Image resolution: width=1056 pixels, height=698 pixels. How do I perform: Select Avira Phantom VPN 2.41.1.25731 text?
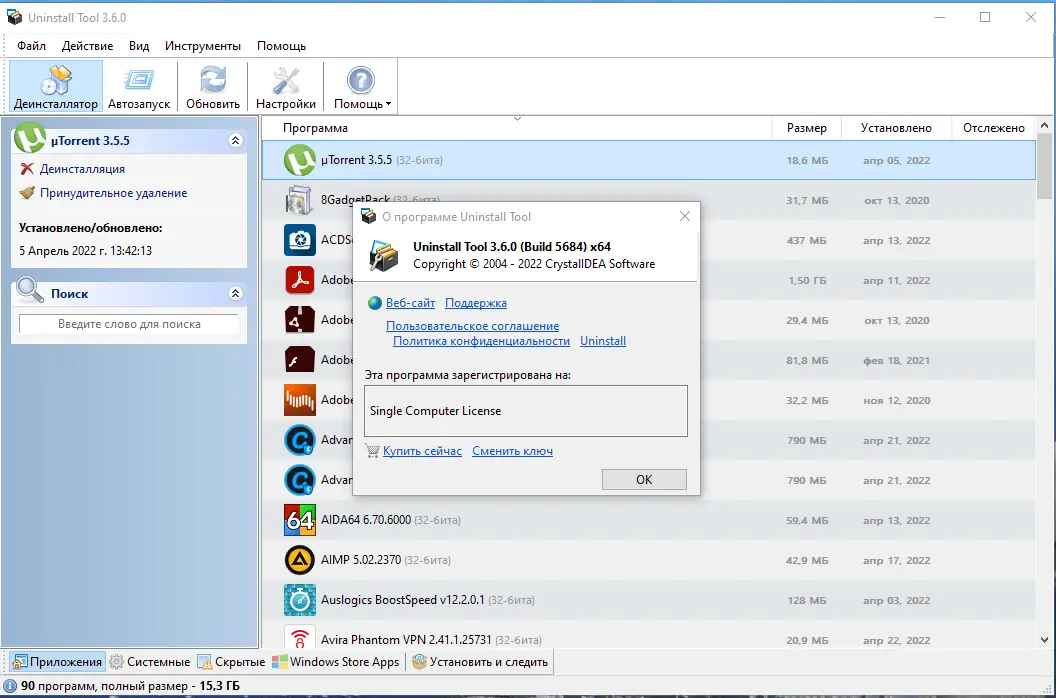click(x=406, y=640)
